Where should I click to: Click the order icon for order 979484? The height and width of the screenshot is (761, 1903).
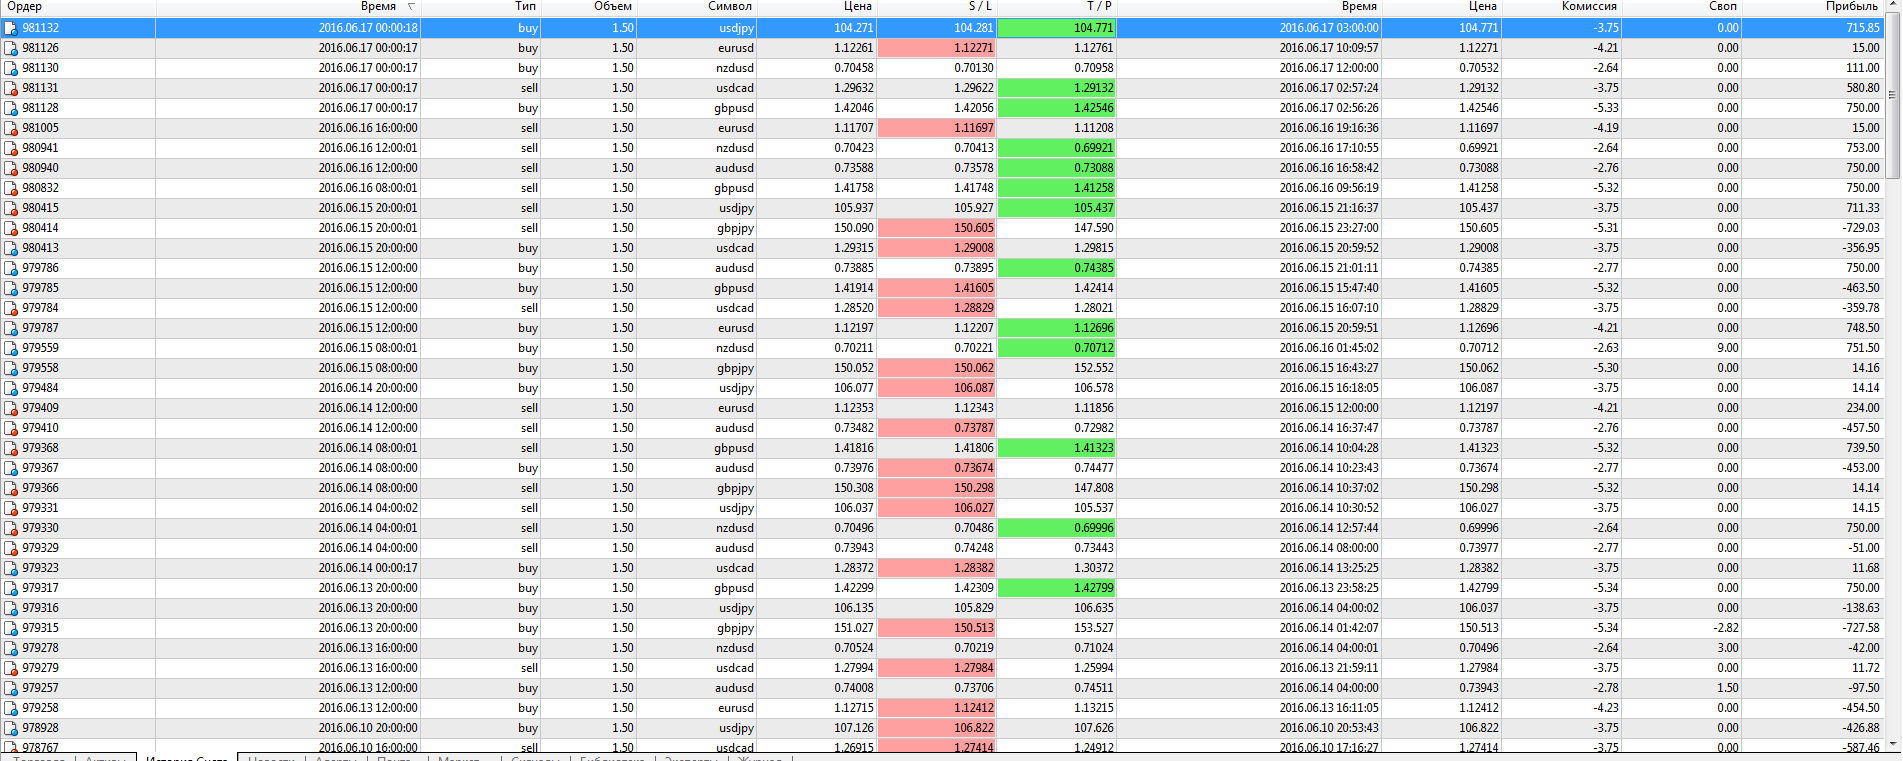(x=11, y=388)
